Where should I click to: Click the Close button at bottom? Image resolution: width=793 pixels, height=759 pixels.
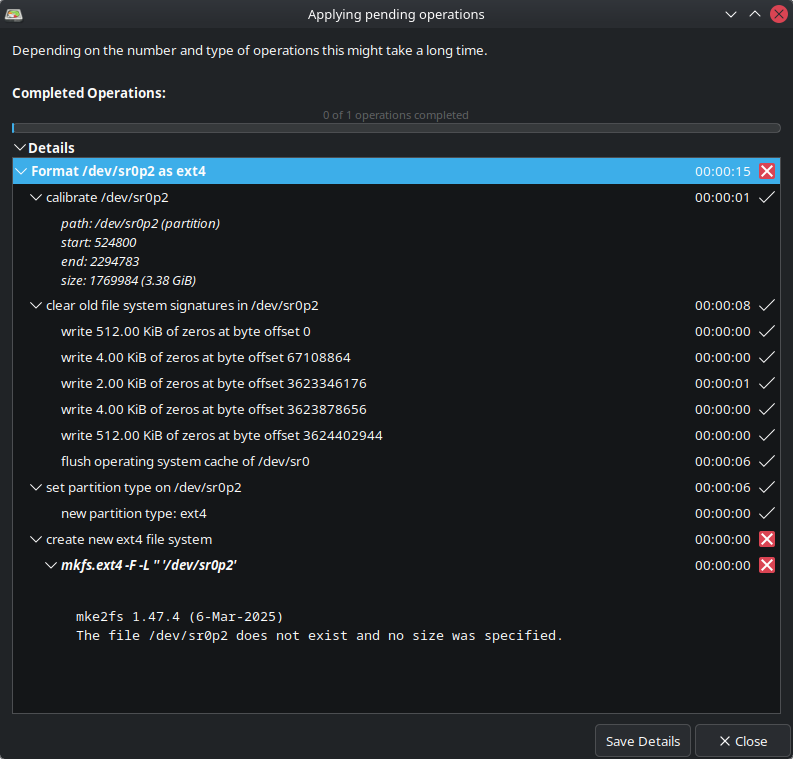tap(743, 741)
